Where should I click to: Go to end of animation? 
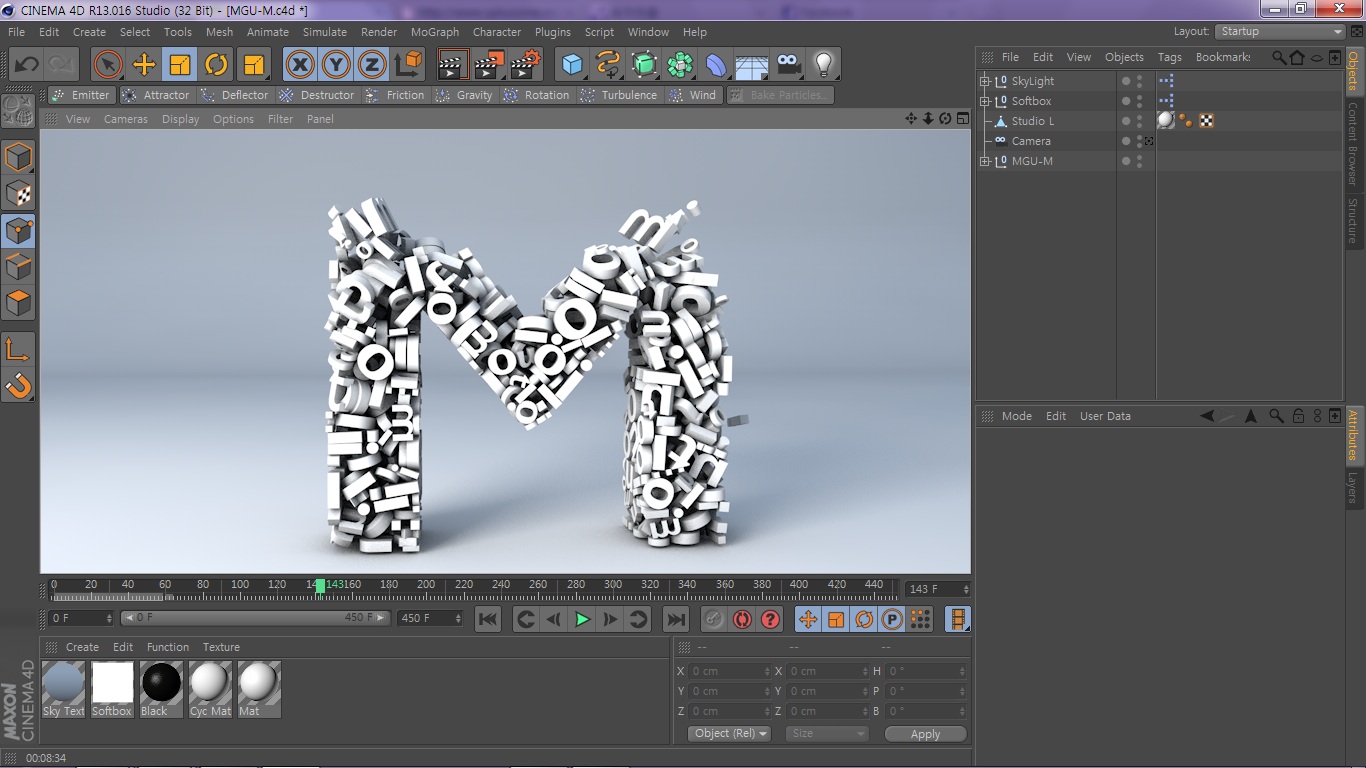676,620
